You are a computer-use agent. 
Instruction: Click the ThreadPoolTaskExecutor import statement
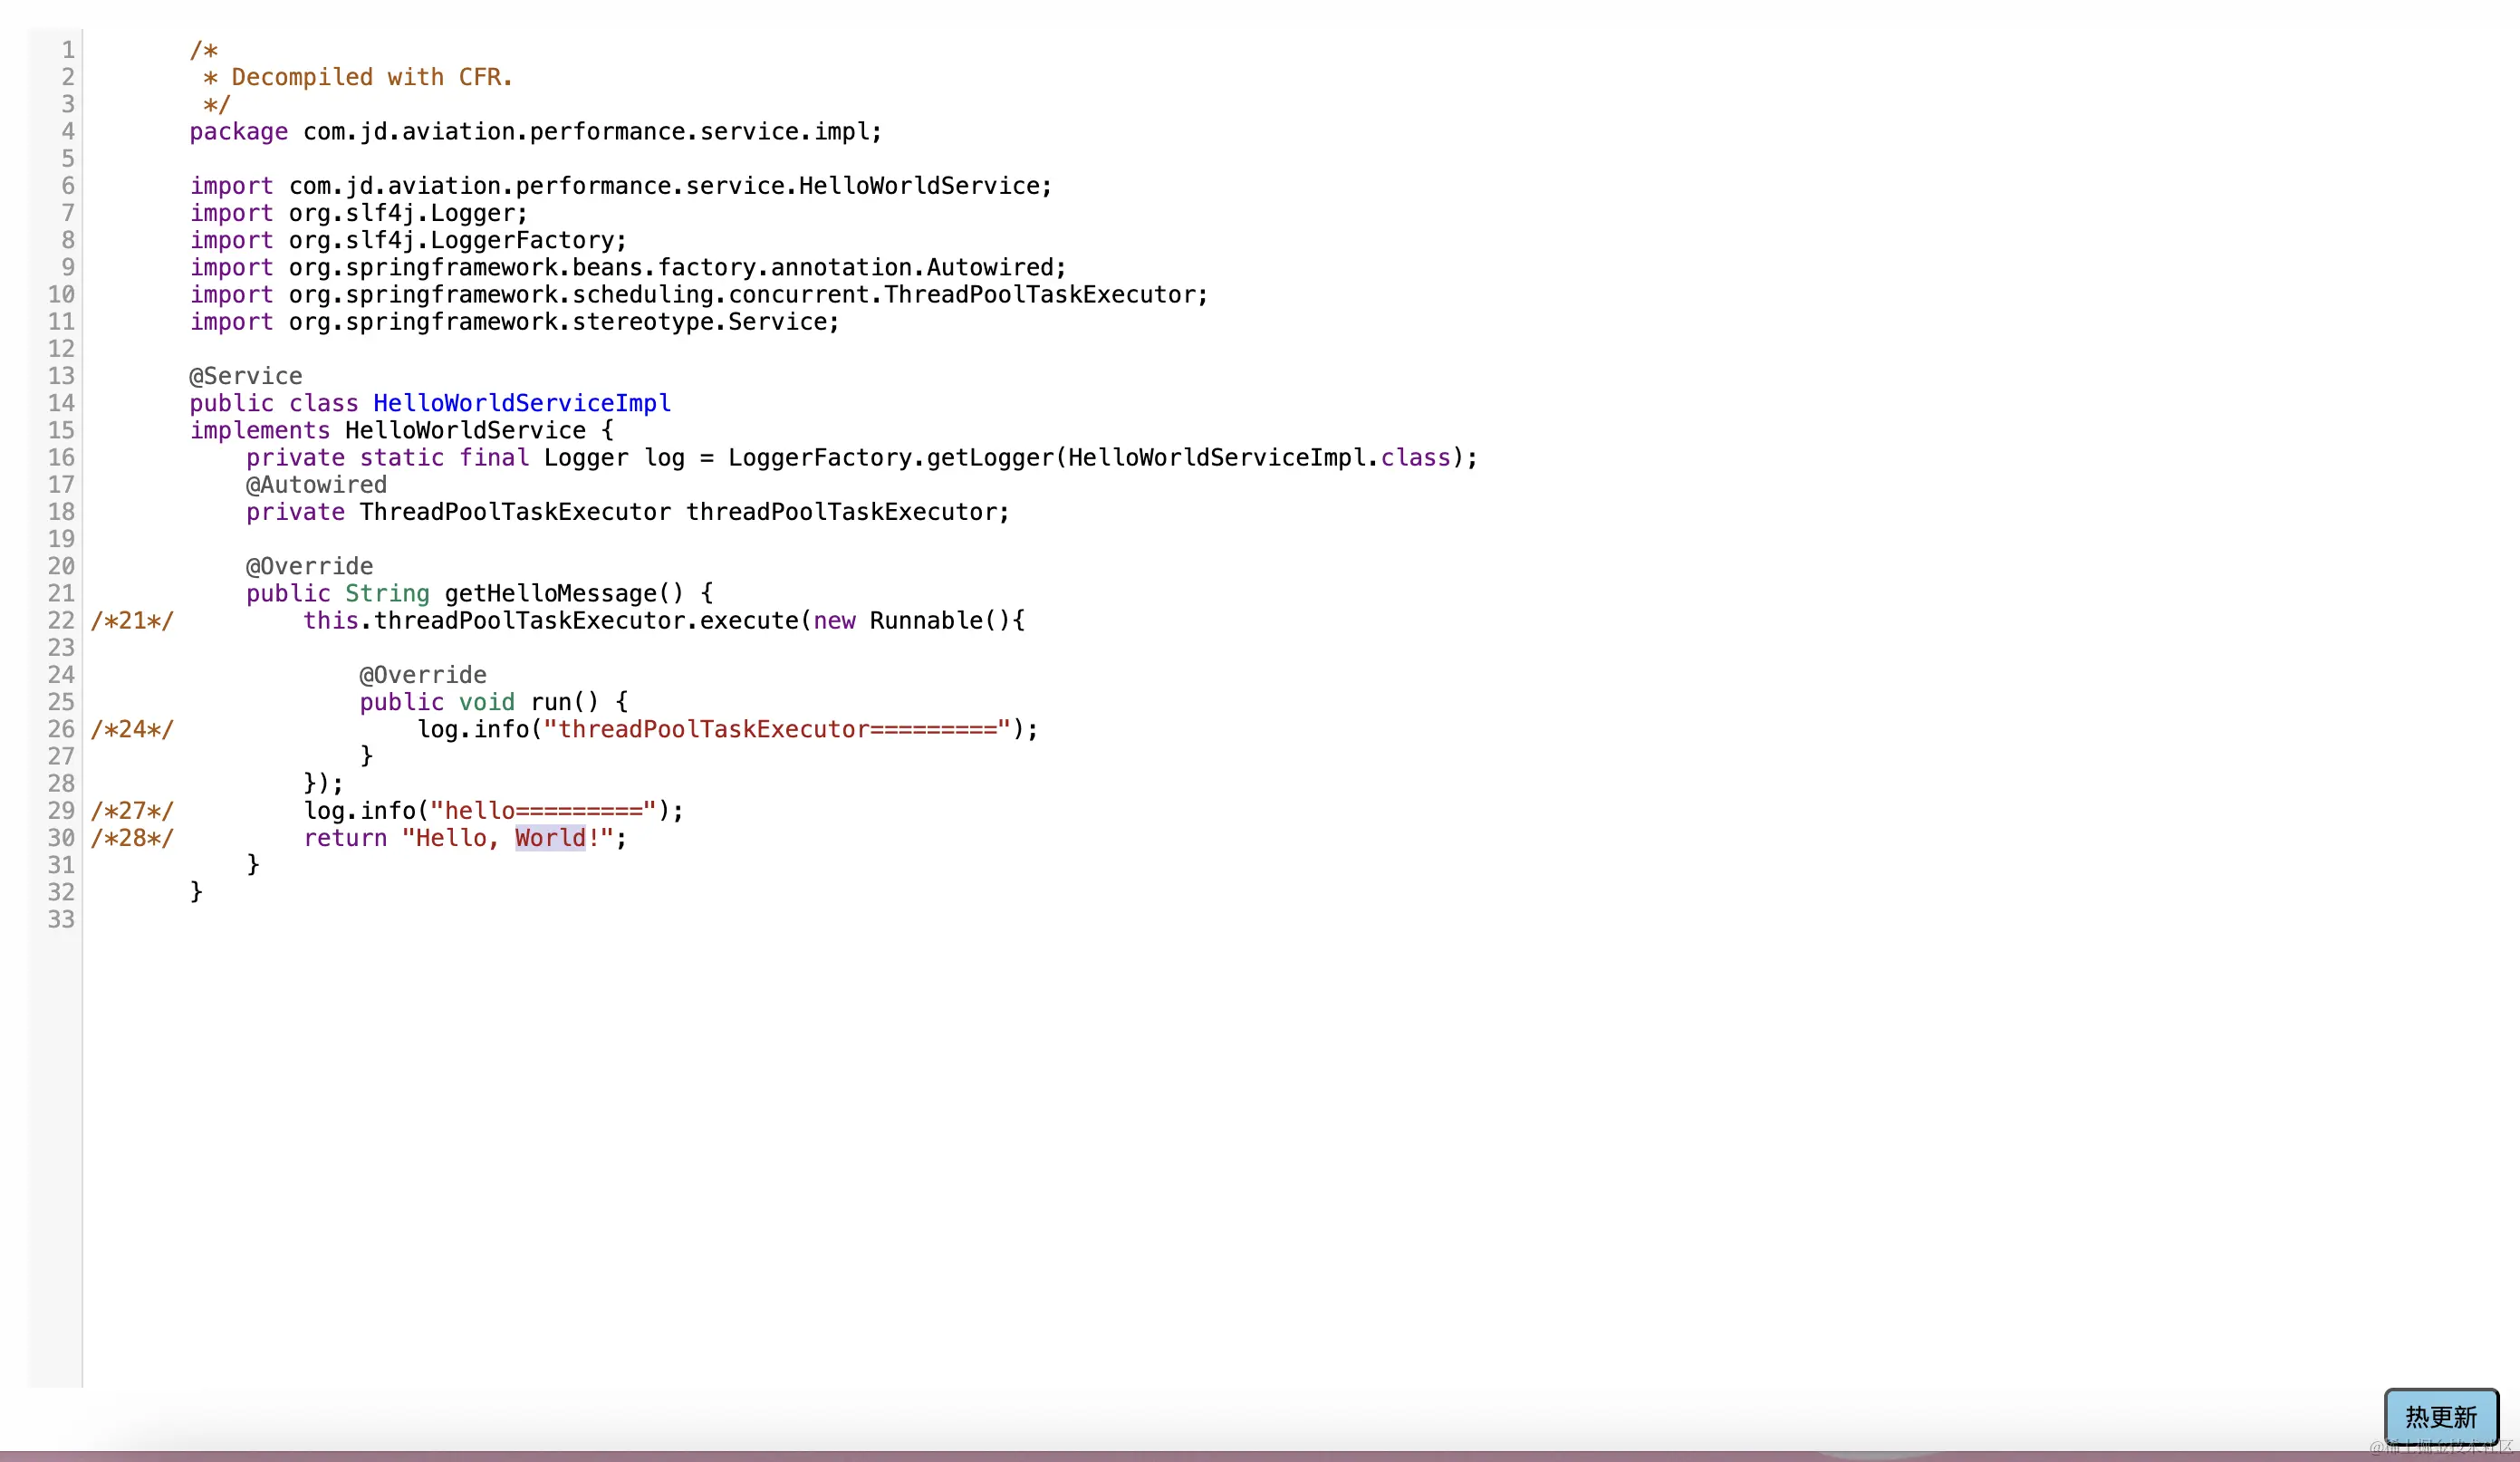click(x=698, y=295)
